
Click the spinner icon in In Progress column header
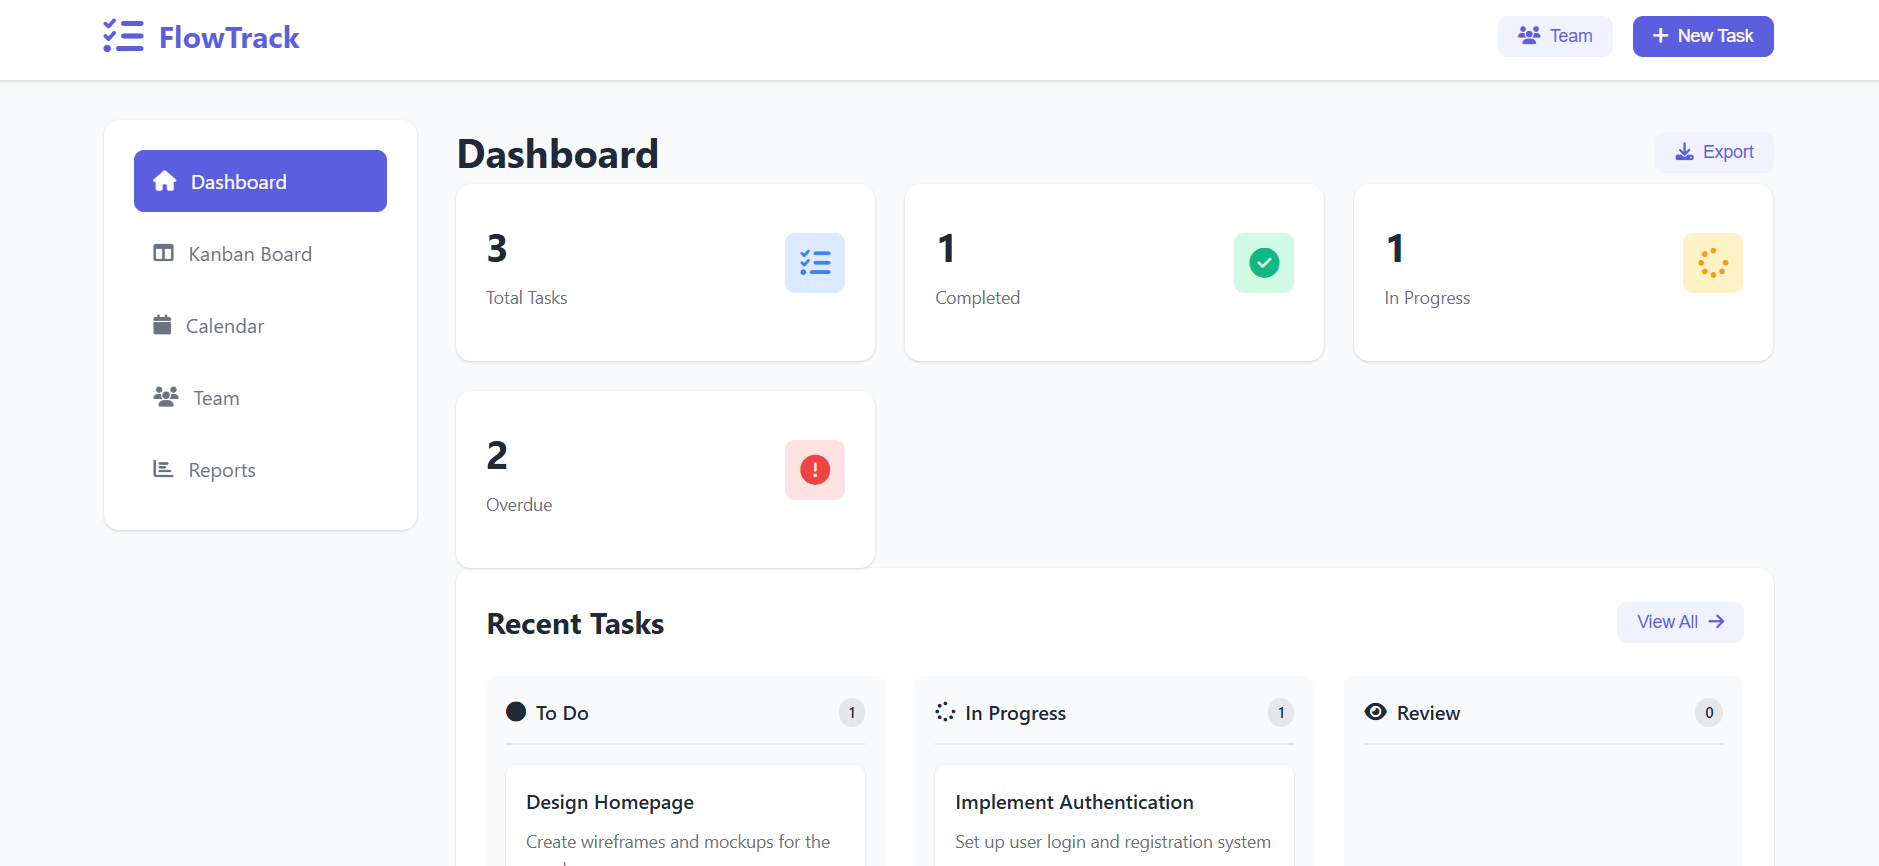[945, 712]
